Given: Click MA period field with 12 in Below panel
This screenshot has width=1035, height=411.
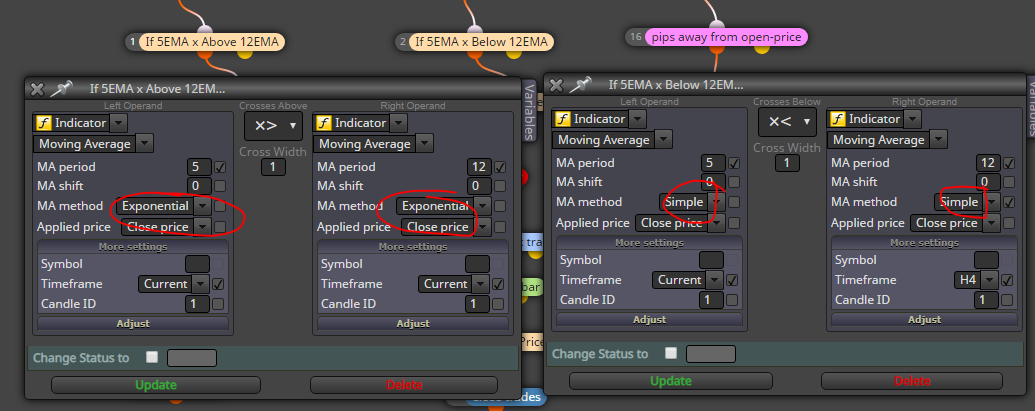Looking at the screenshot, I should pos(988,163).
